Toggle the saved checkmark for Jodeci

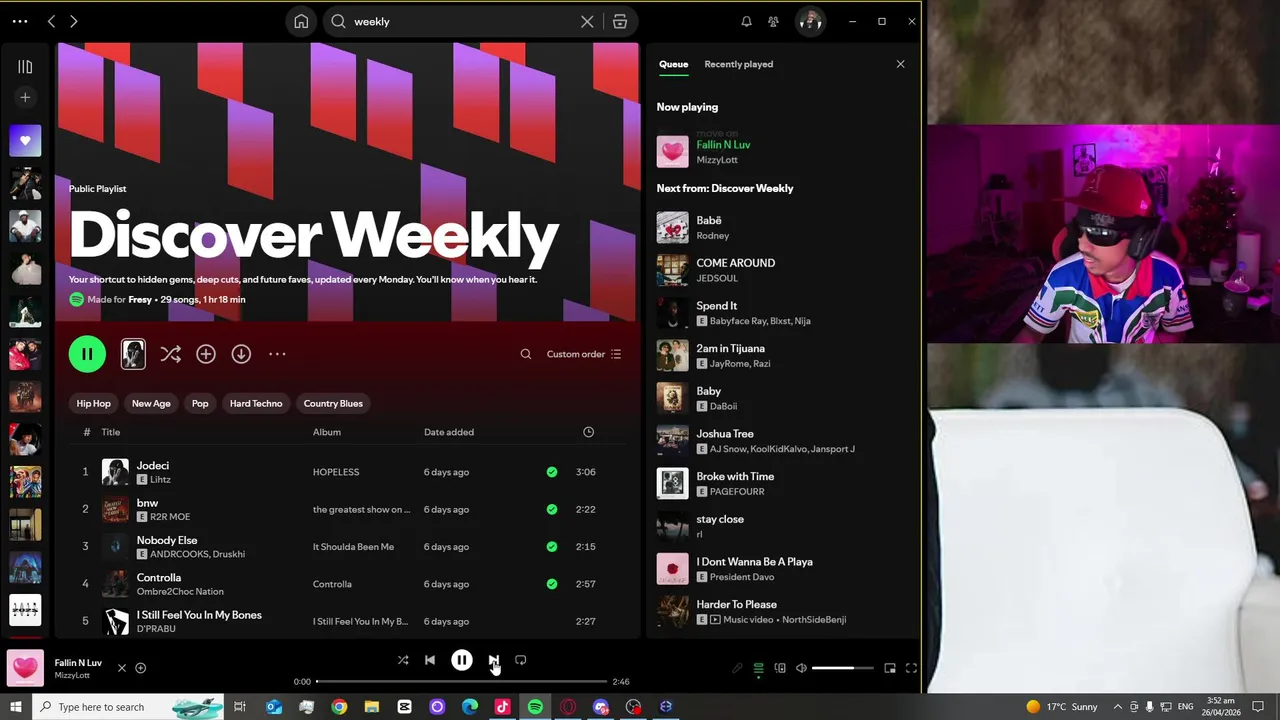pyautogui.click(x=552, y=472)
